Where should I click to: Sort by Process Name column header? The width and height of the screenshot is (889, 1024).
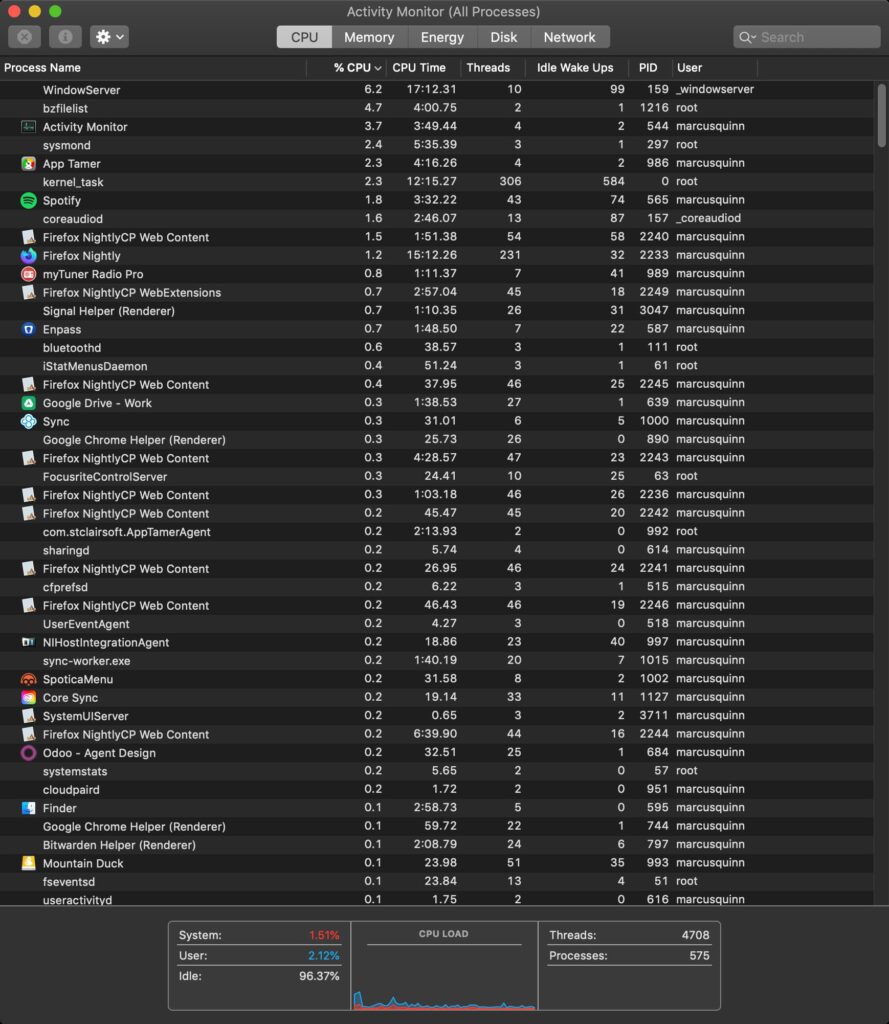153,68
